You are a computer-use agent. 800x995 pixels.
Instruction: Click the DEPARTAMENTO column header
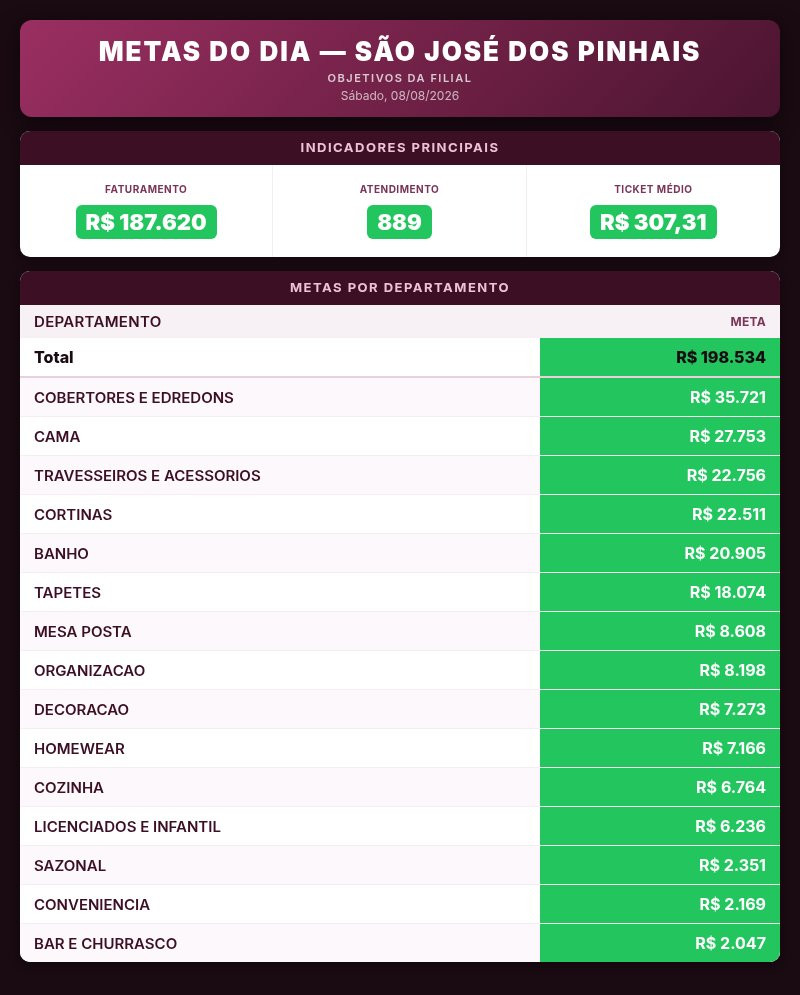98,322
